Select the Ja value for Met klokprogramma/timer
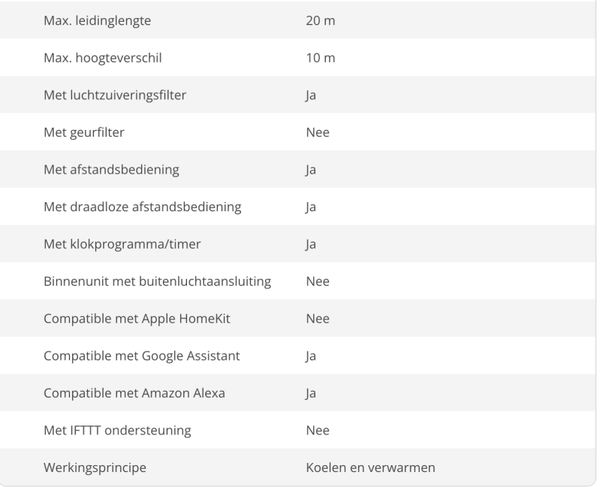Image resolution: width=600 pixels, height=487 pixels. click(x=311, y=244)
